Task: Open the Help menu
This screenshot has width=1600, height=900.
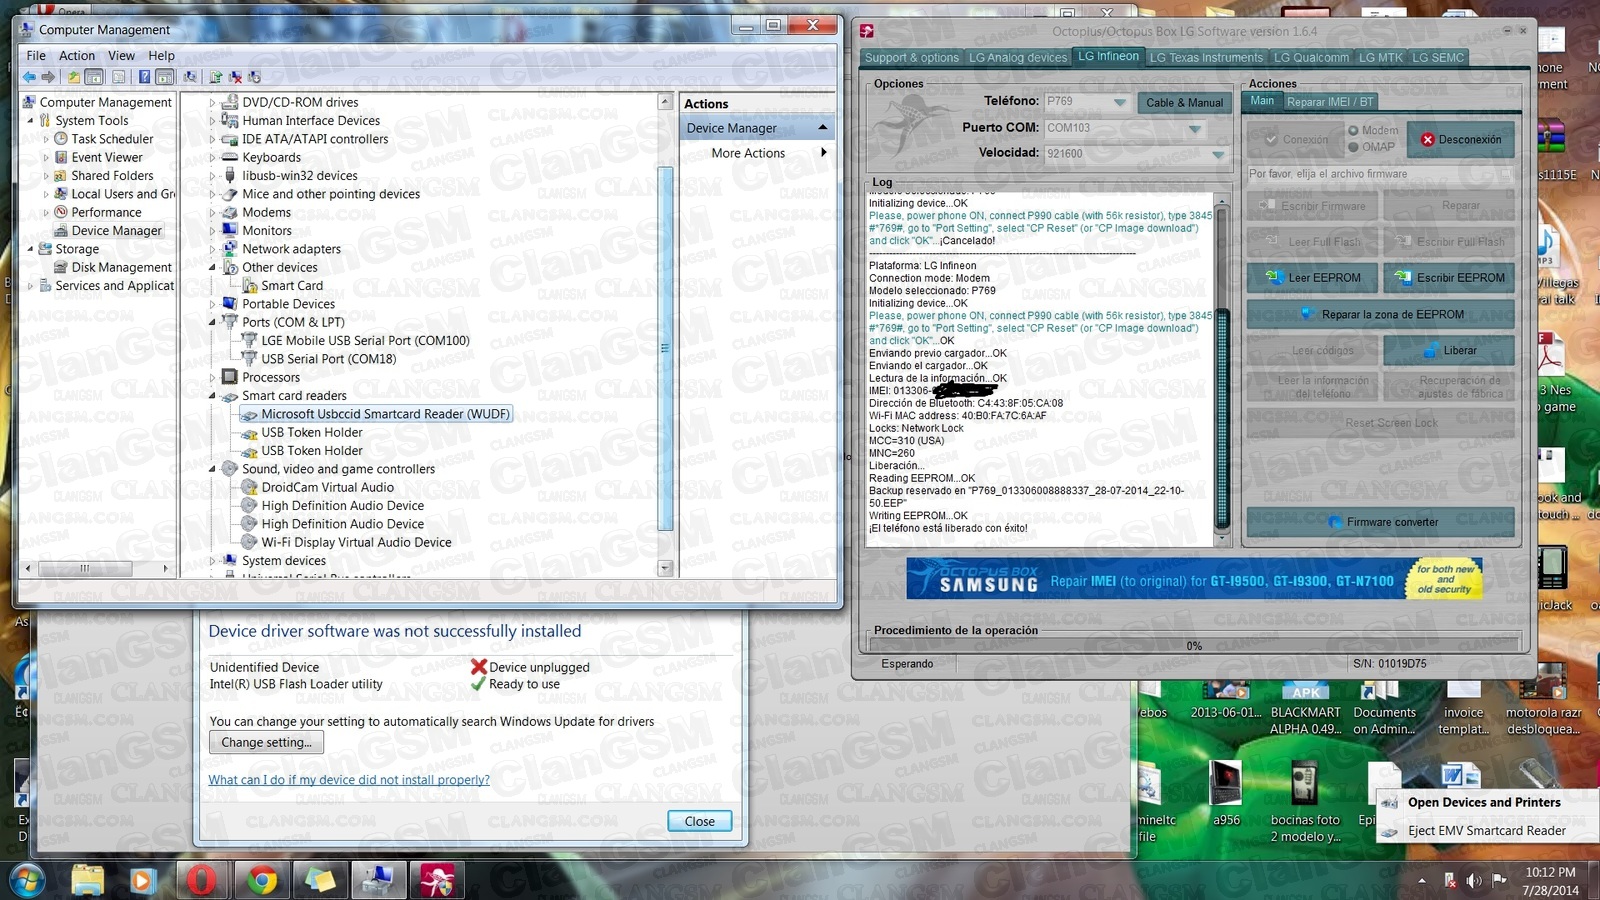Action: pyautogui.click(x=161, y=56)
